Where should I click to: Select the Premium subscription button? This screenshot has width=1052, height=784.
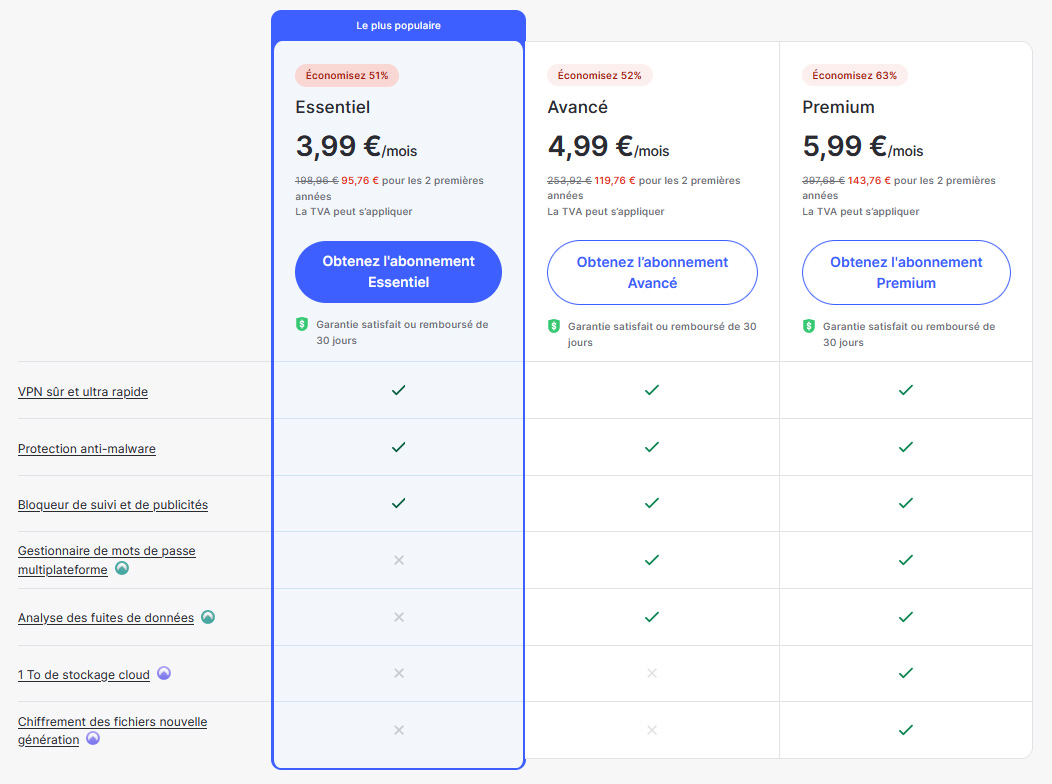pyautogui.click(x=906, y=272)
